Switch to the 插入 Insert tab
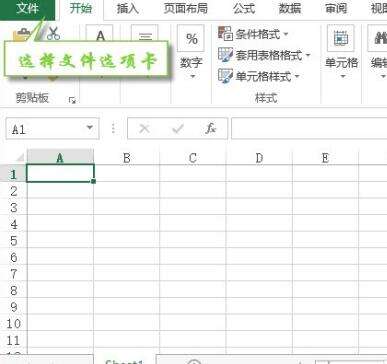Screen dimensions: 387x364 tap(127, 8)
